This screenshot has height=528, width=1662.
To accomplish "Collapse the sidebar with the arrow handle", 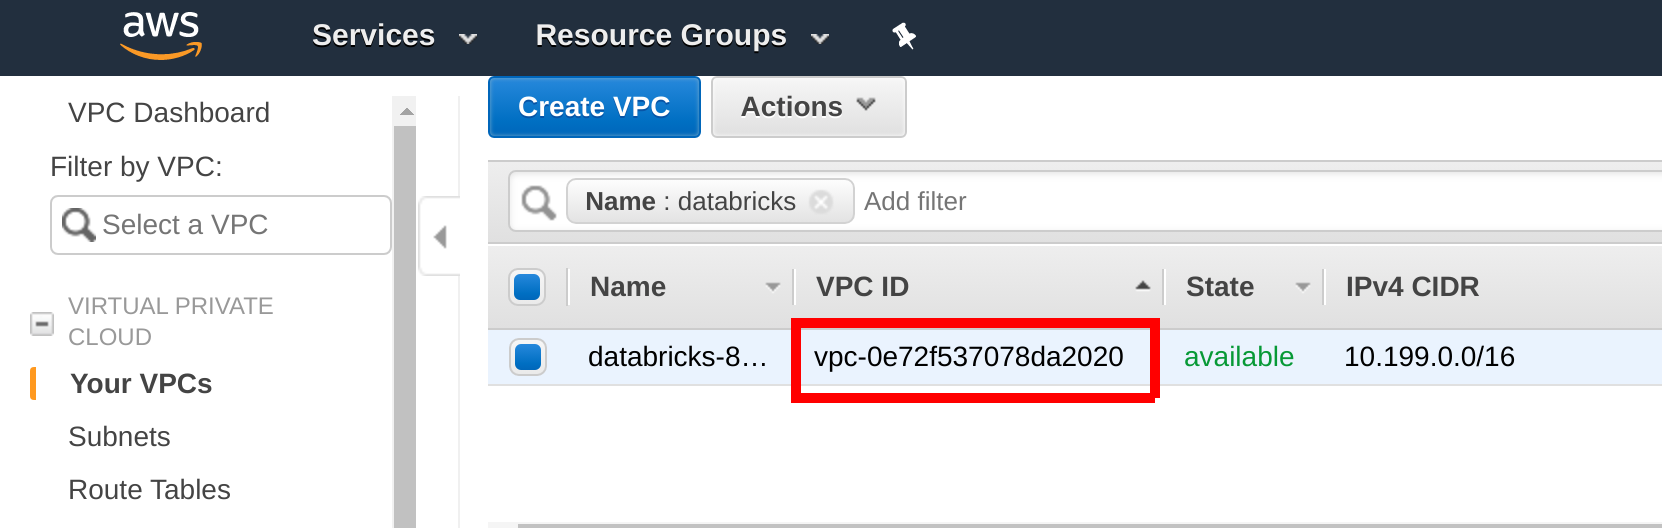I will [440, 237].
